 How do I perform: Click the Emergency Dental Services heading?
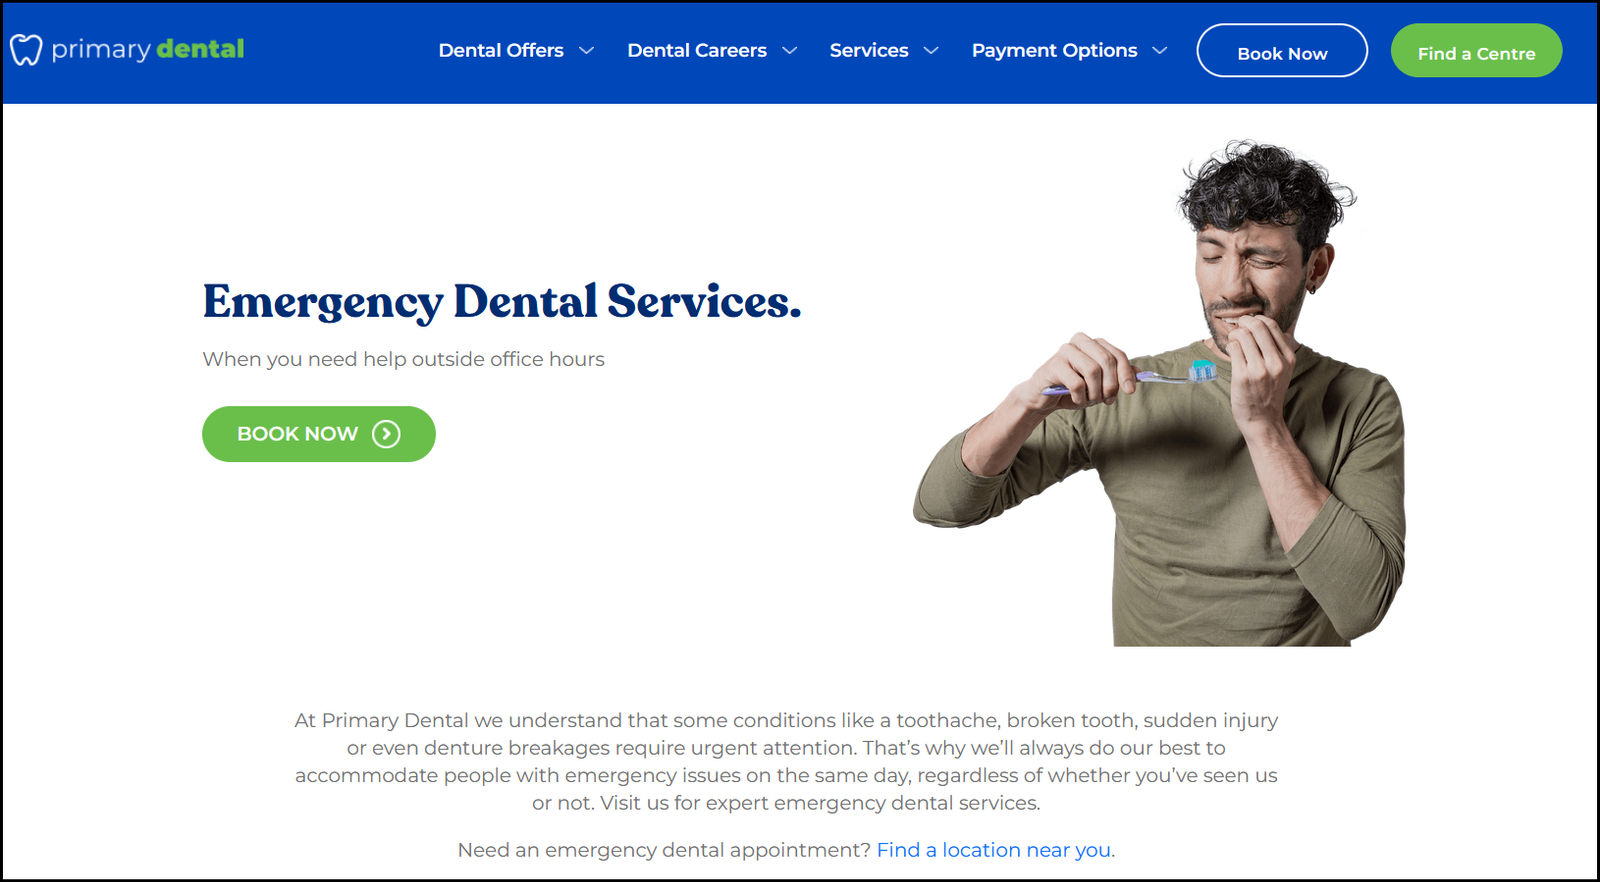502,302
